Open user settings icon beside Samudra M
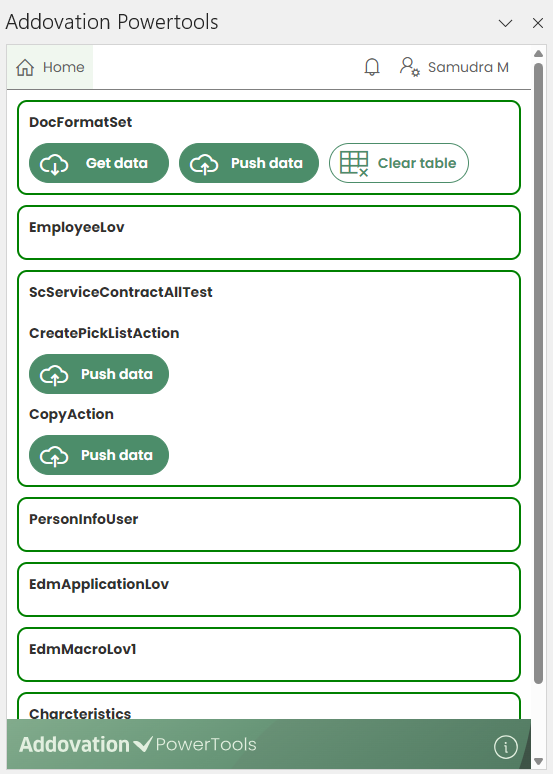Screen dimensions: 553x774 tap(409, 67)
